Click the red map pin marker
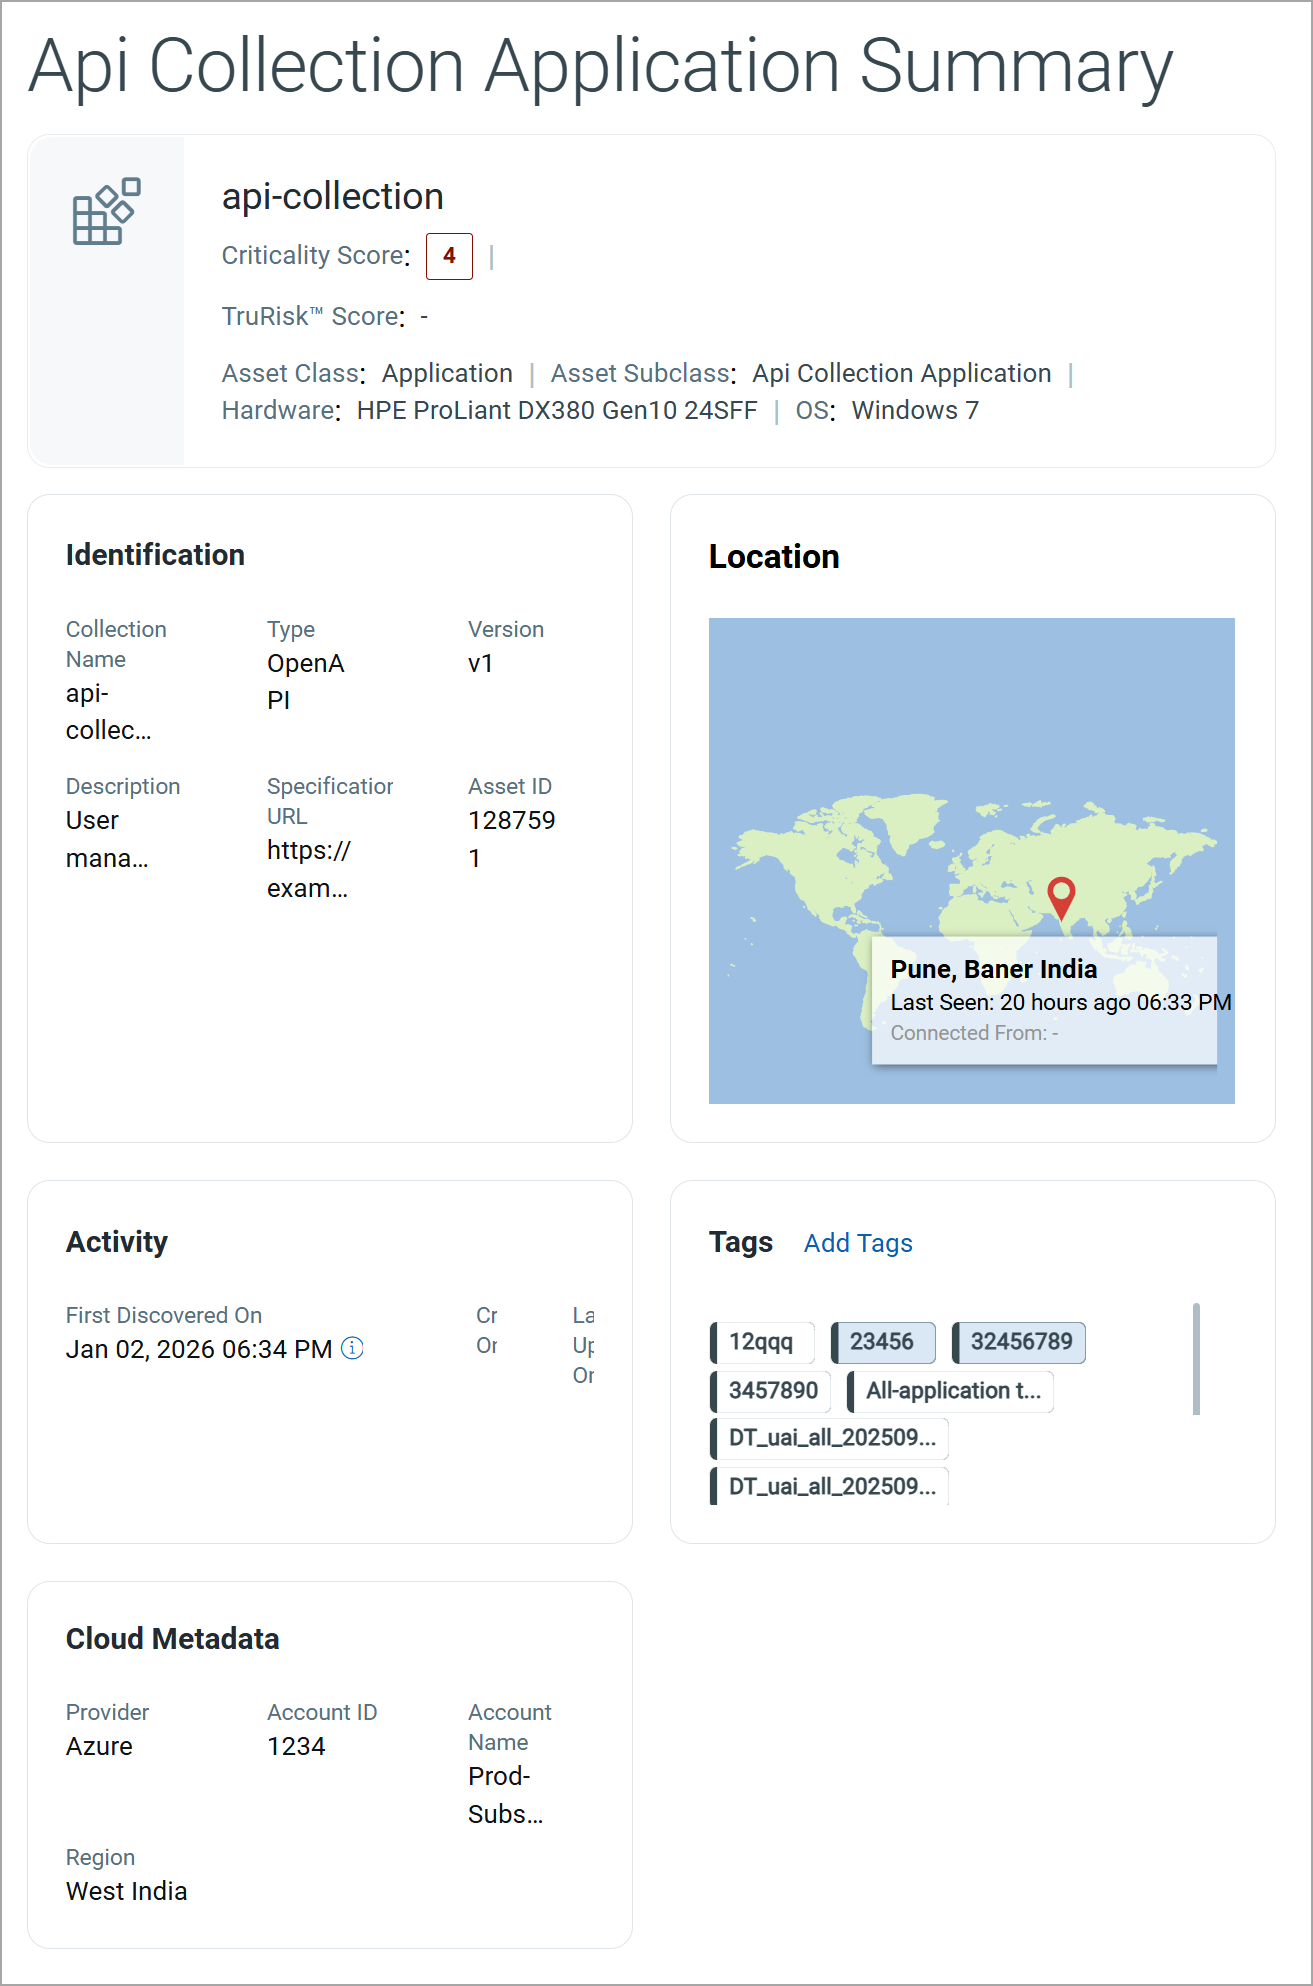 tap(1061, 898)
